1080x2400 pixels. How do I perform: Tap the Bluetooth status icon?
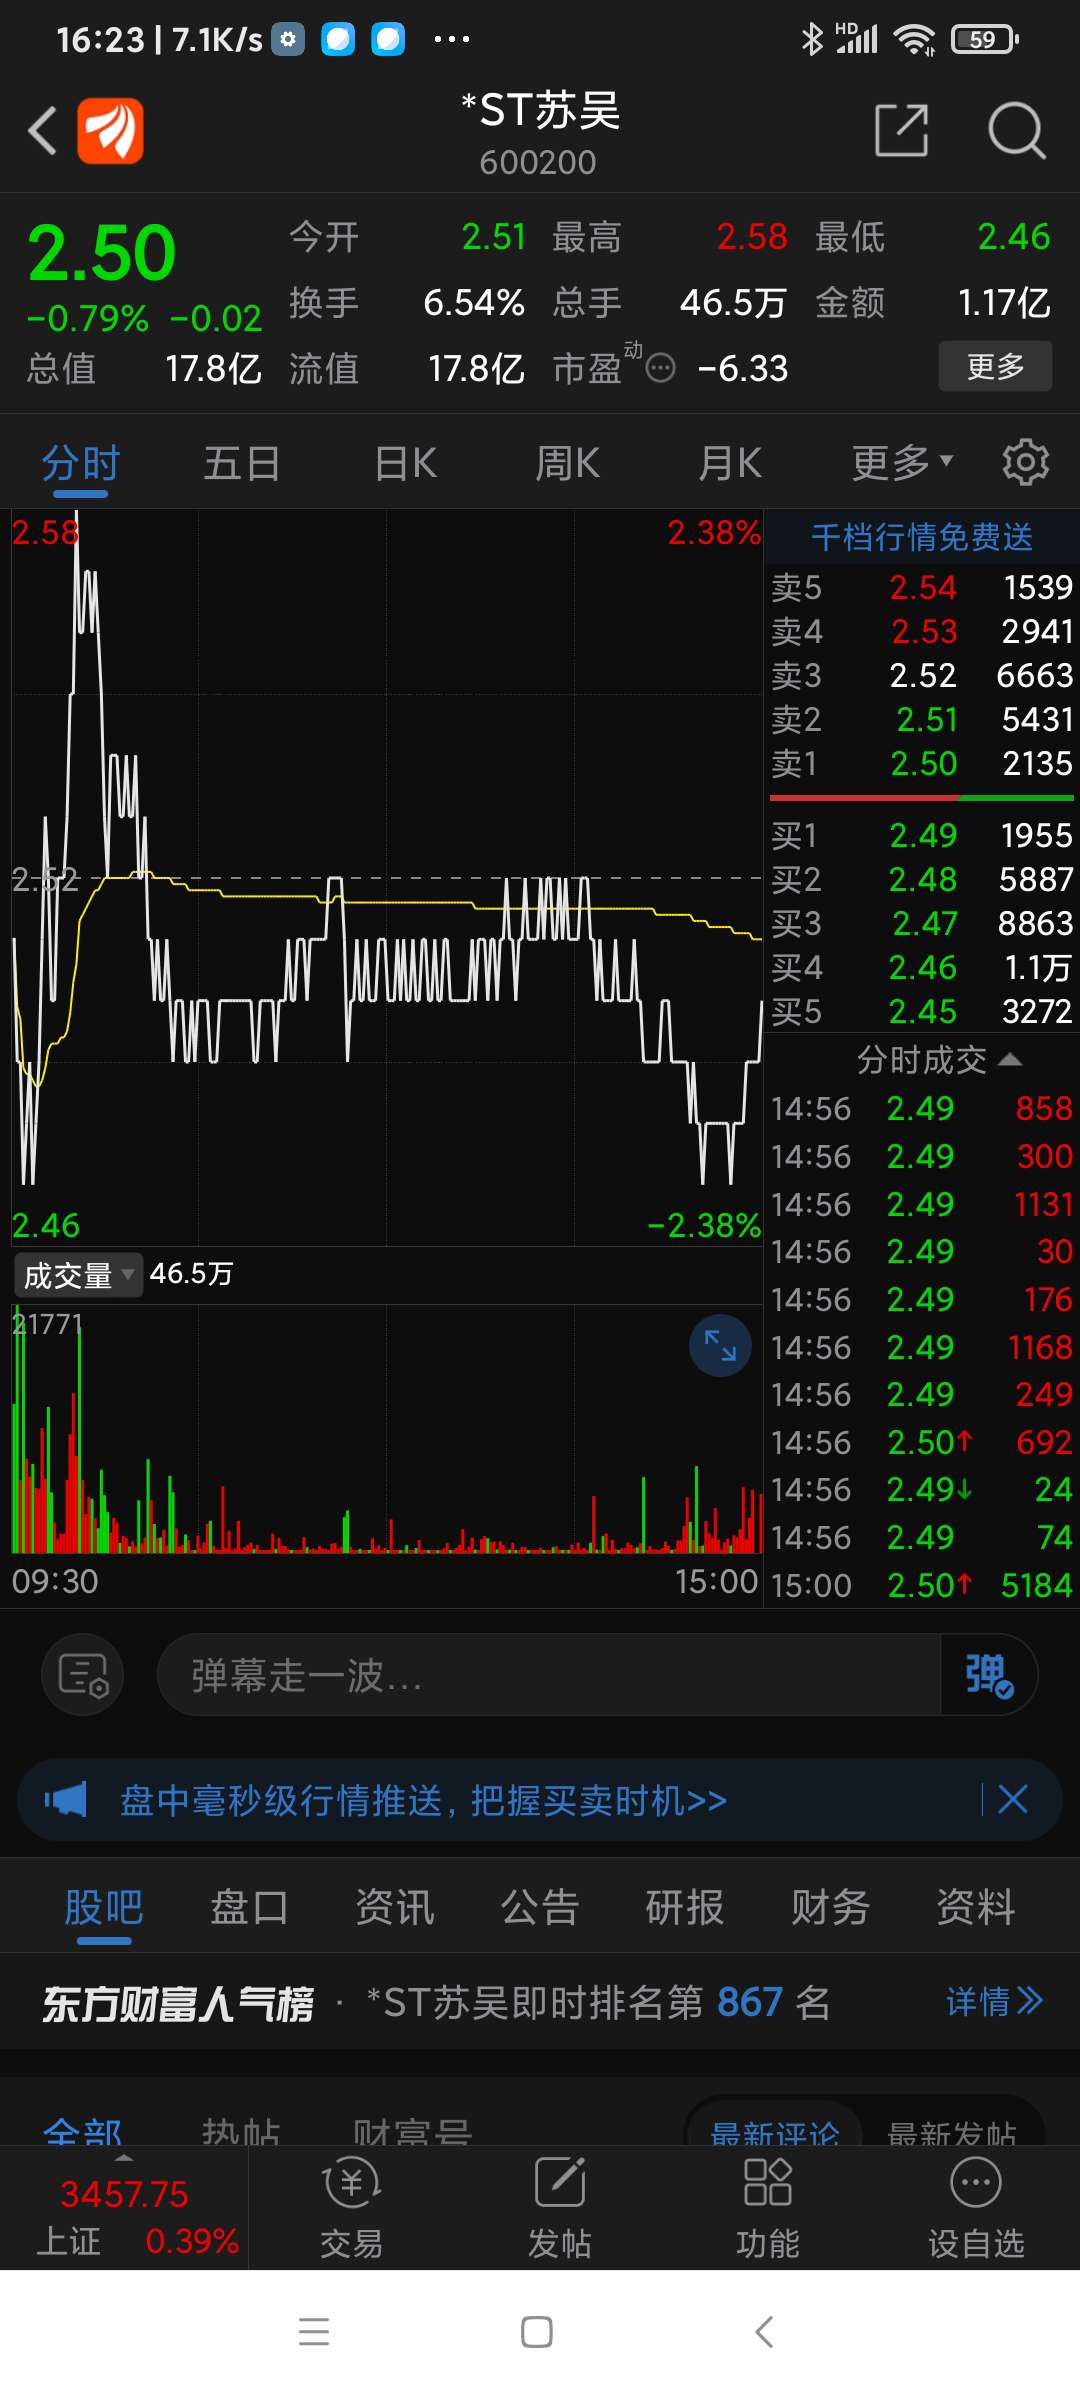pyautogui.click(x=812, y=40)
